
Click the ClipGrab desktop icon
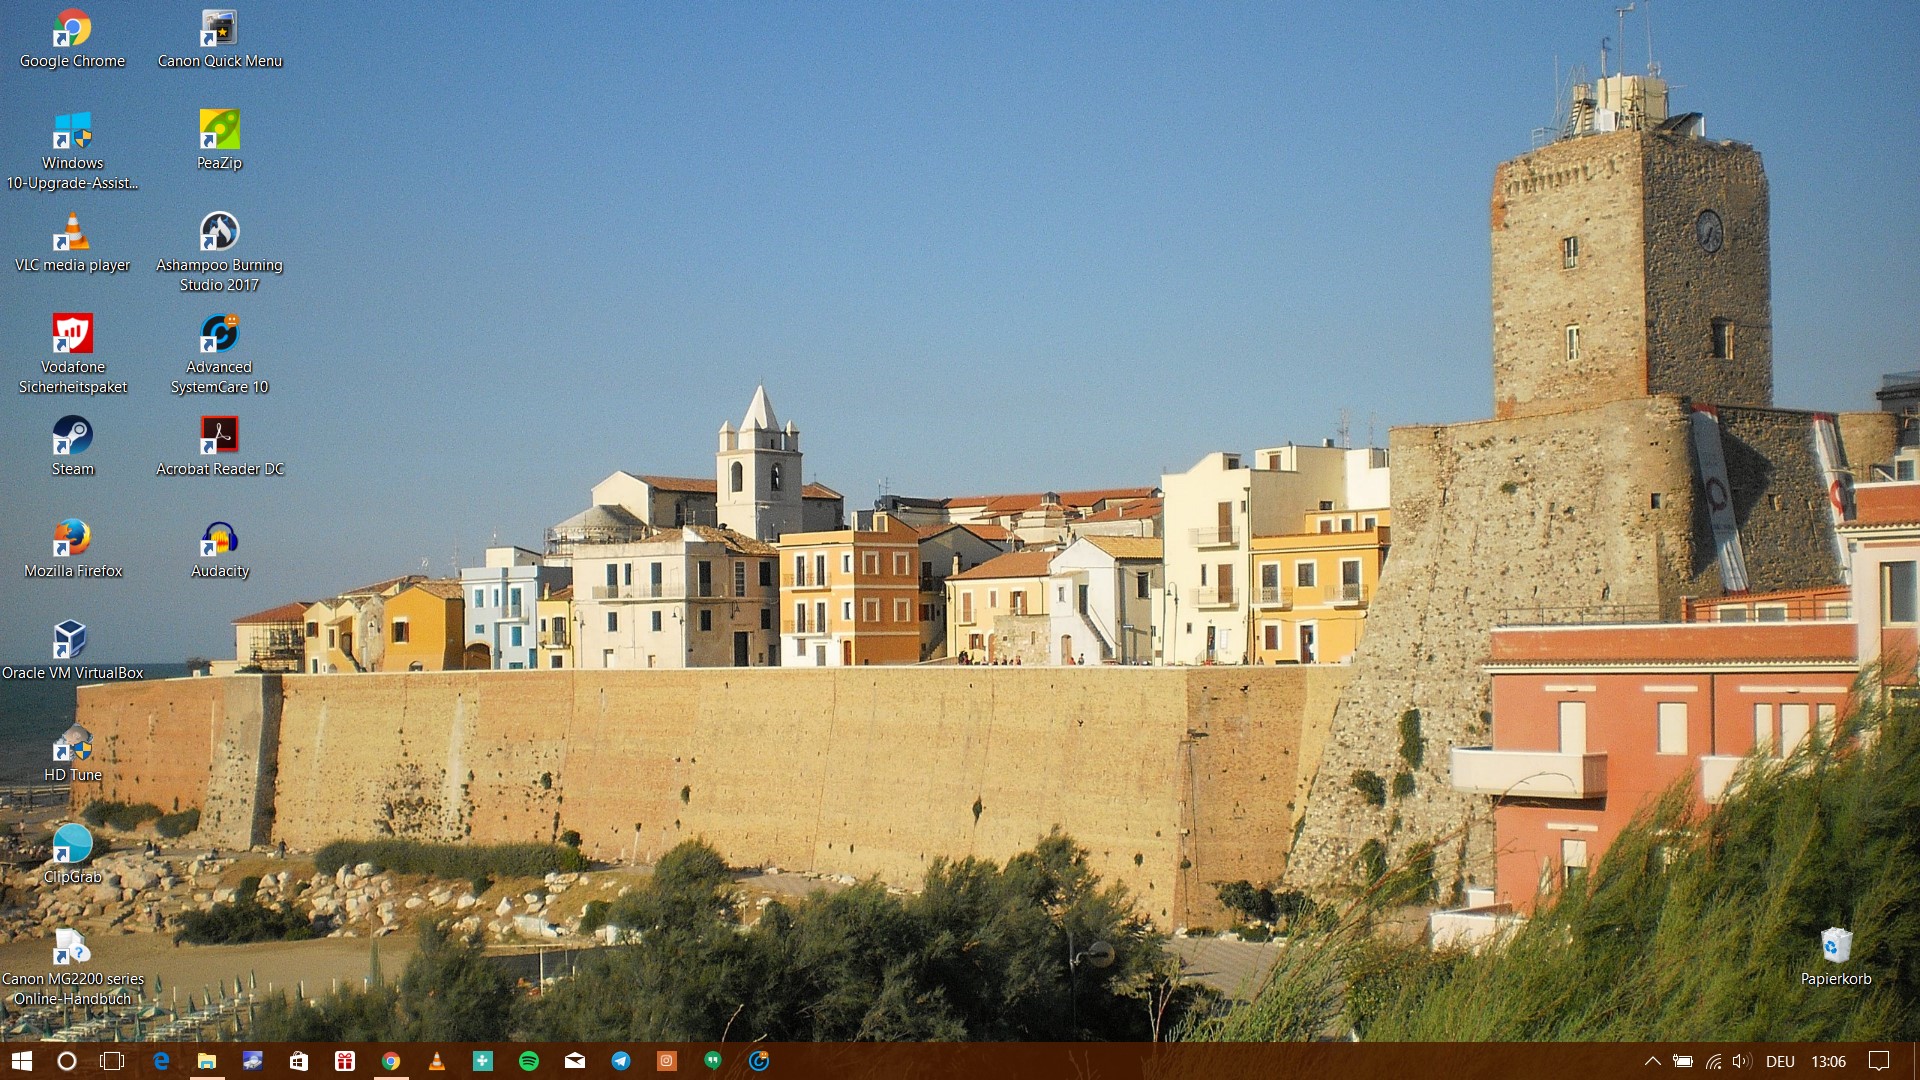72,845
